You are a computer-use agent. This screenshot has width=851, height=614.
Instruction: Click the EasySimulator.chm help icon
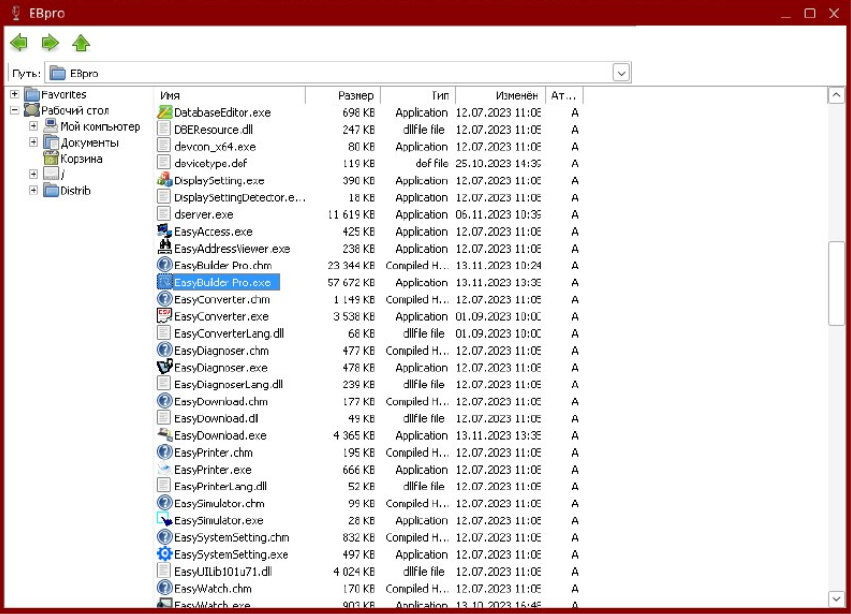coord(164,503)
